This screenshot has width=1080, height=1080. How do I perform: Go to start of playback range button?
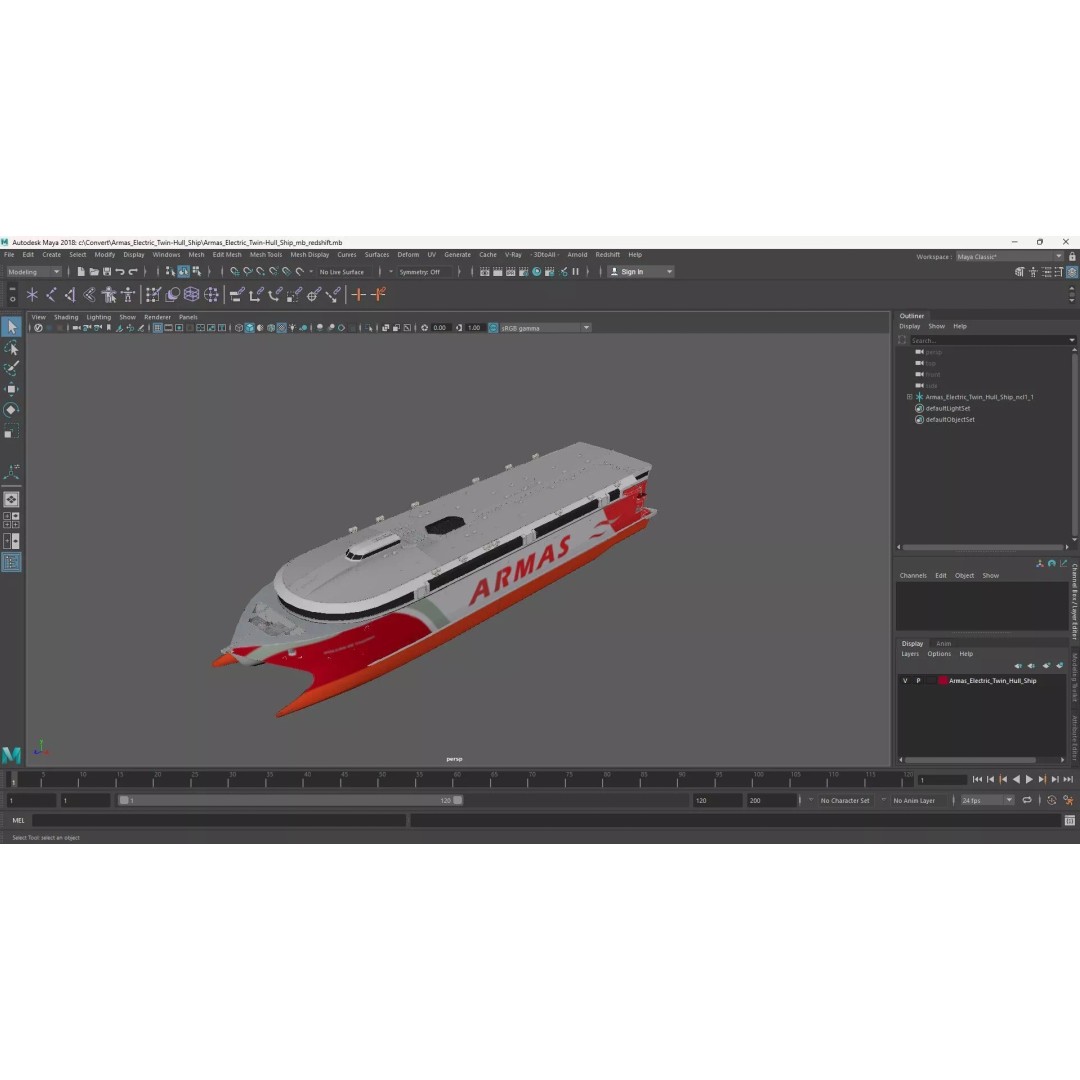tap(977, 780)
